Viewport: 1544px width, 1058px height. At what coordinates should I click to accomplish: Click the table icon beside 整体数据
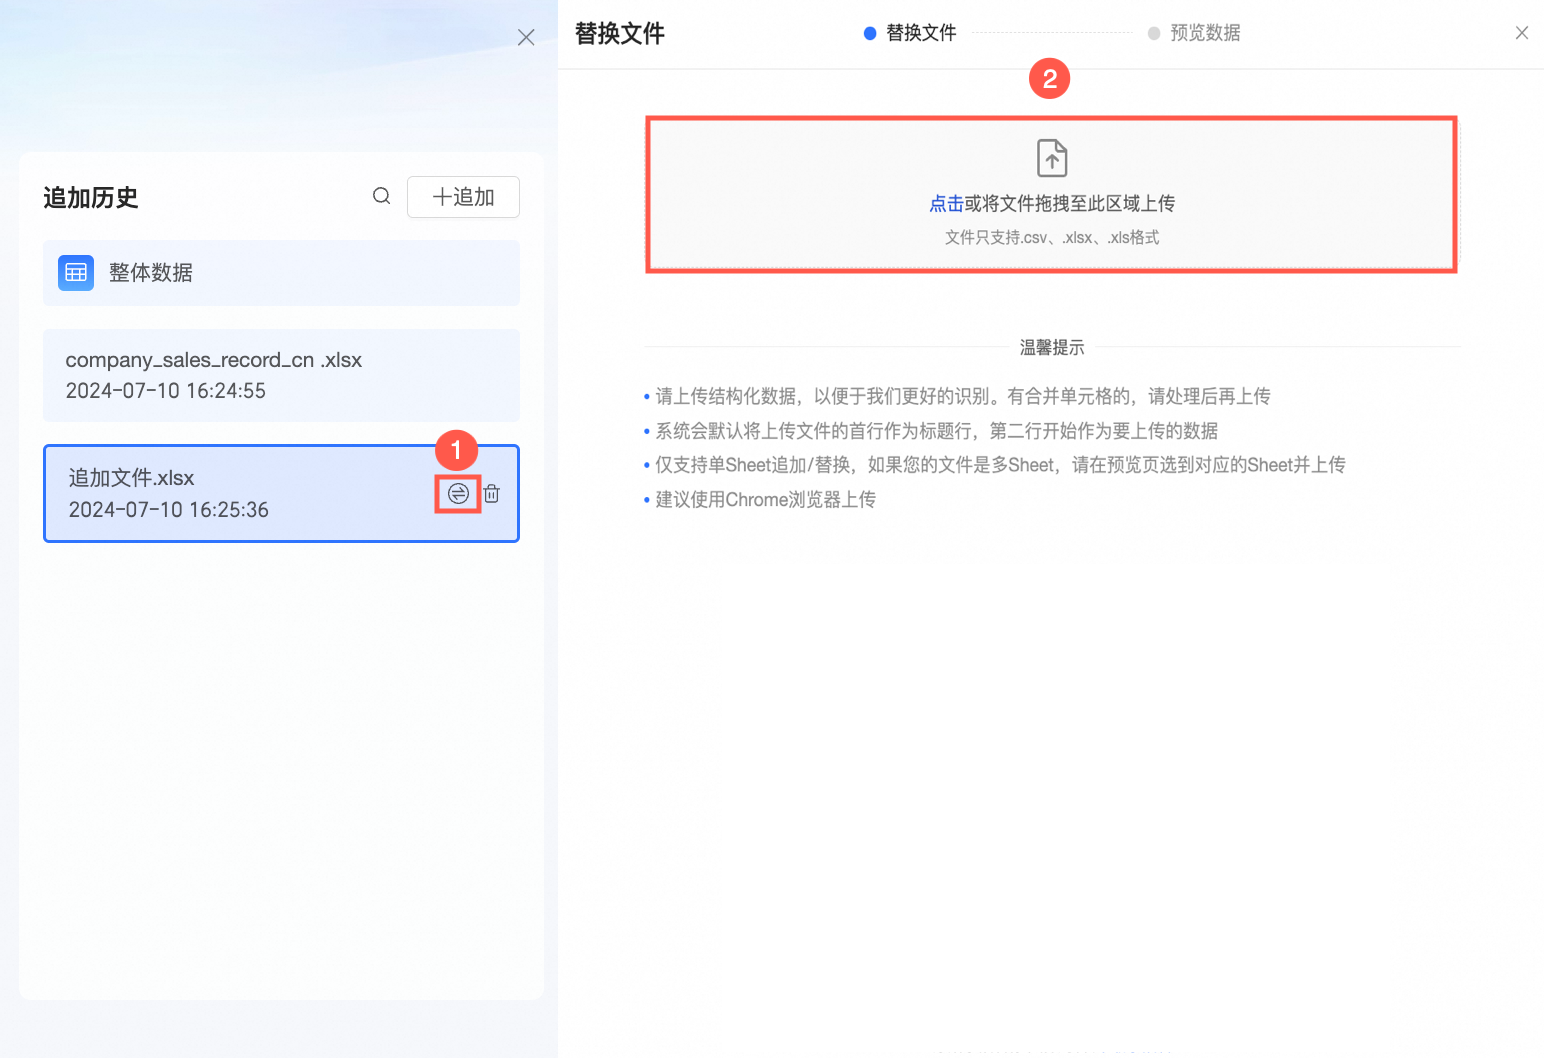click(x=76, y=272)
